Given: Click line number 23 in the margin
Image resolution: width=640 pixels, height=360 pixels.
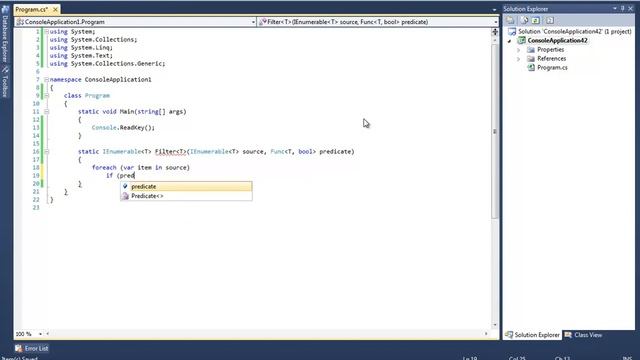Looking at the screenshot, I should pyautogui.click(x=36, y=207).
